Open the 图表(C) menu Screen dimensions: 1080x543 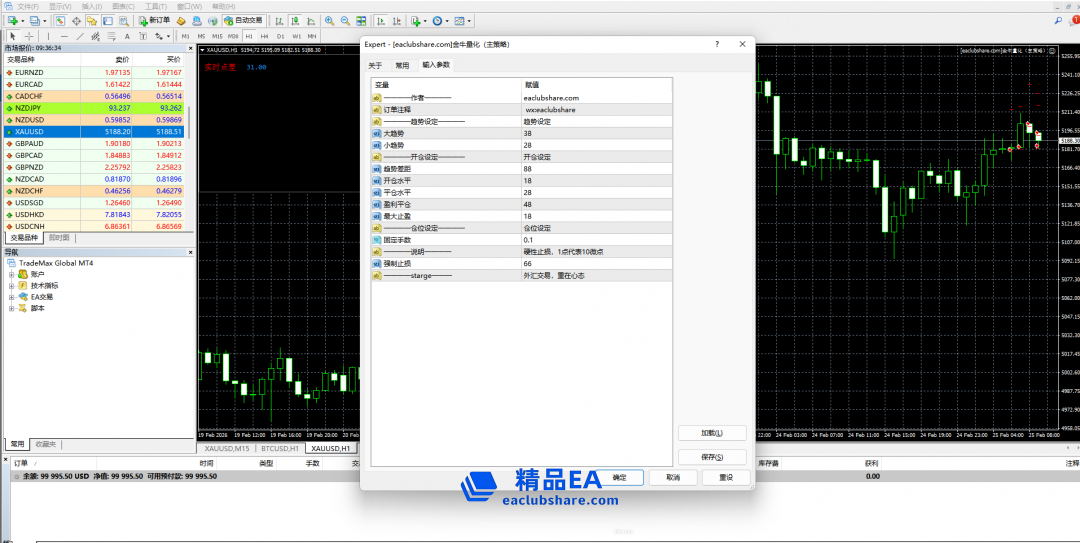click(123, 6)
